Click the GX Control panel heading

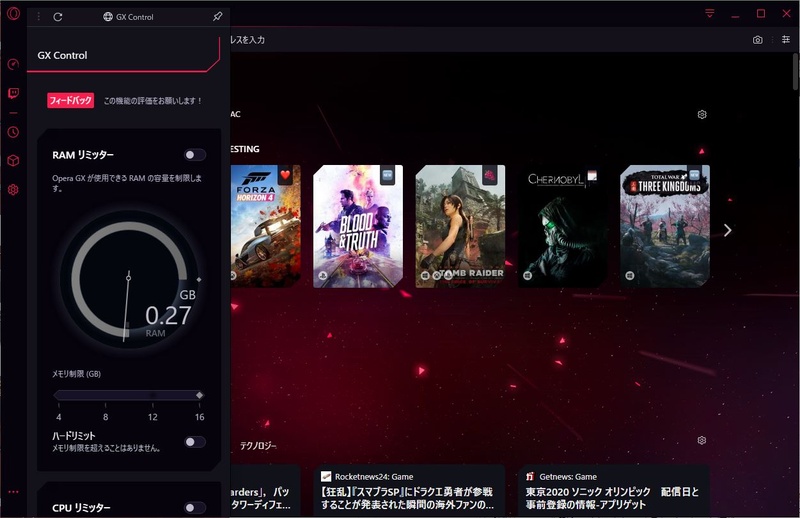tap(62, 55)
